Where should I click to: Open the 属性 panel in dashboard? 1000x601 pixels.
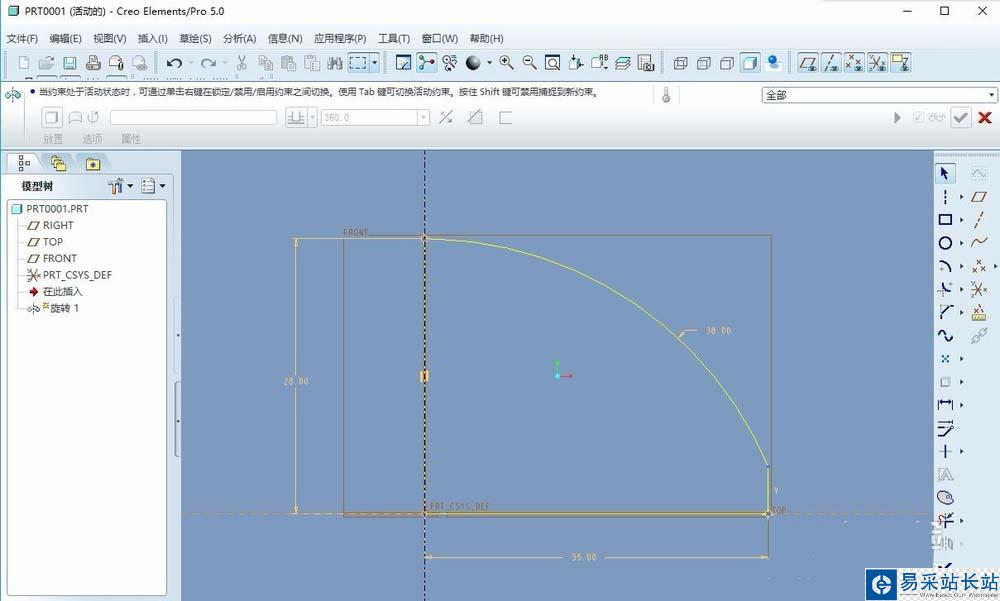(131, 138)
